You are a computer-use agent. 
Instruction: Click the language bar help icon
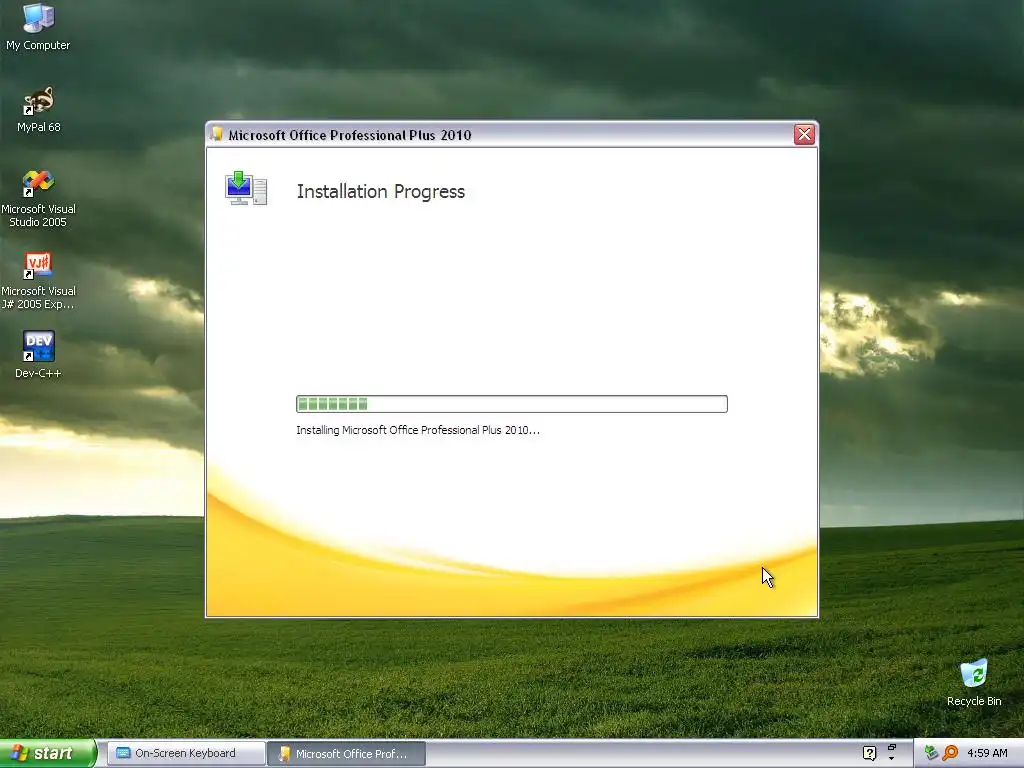coord(869,753)
